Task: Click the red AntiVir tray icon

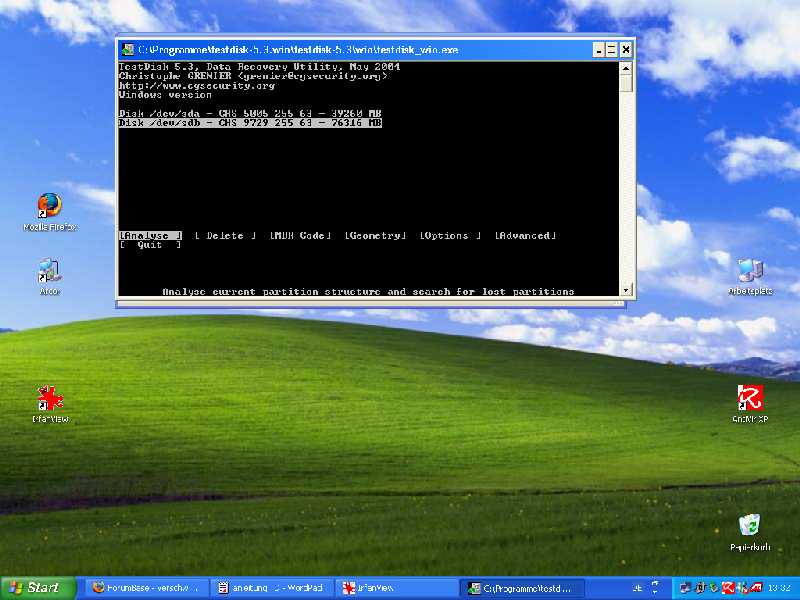Action: point(728,588)
